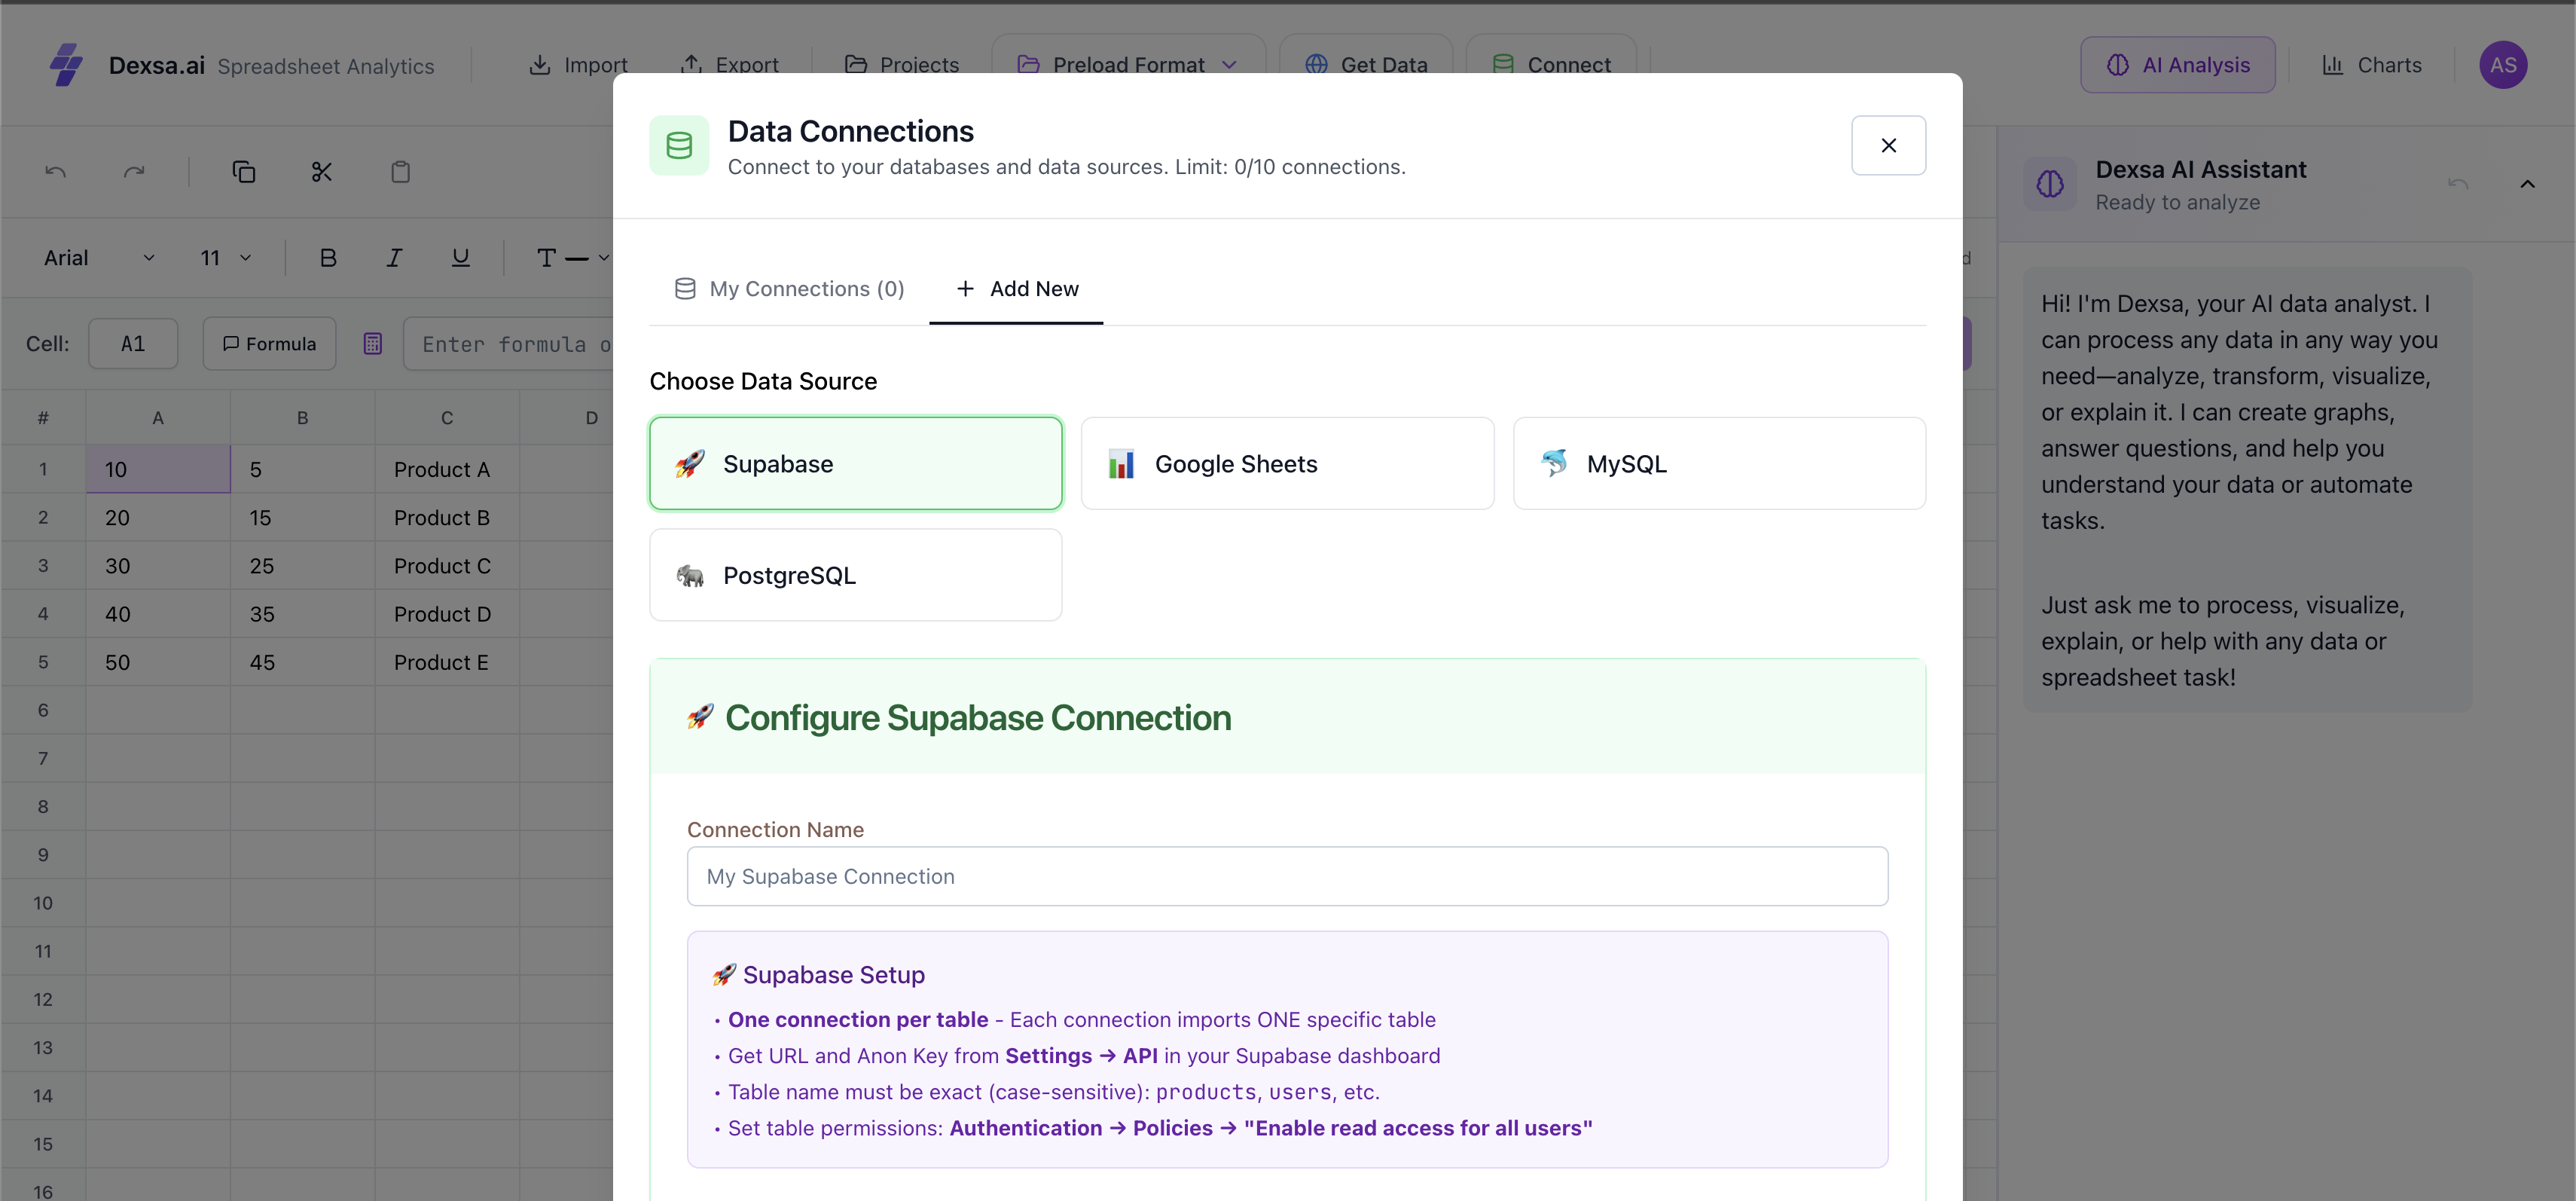
Task: Switch to the Add New tab
Action: 1016,289
